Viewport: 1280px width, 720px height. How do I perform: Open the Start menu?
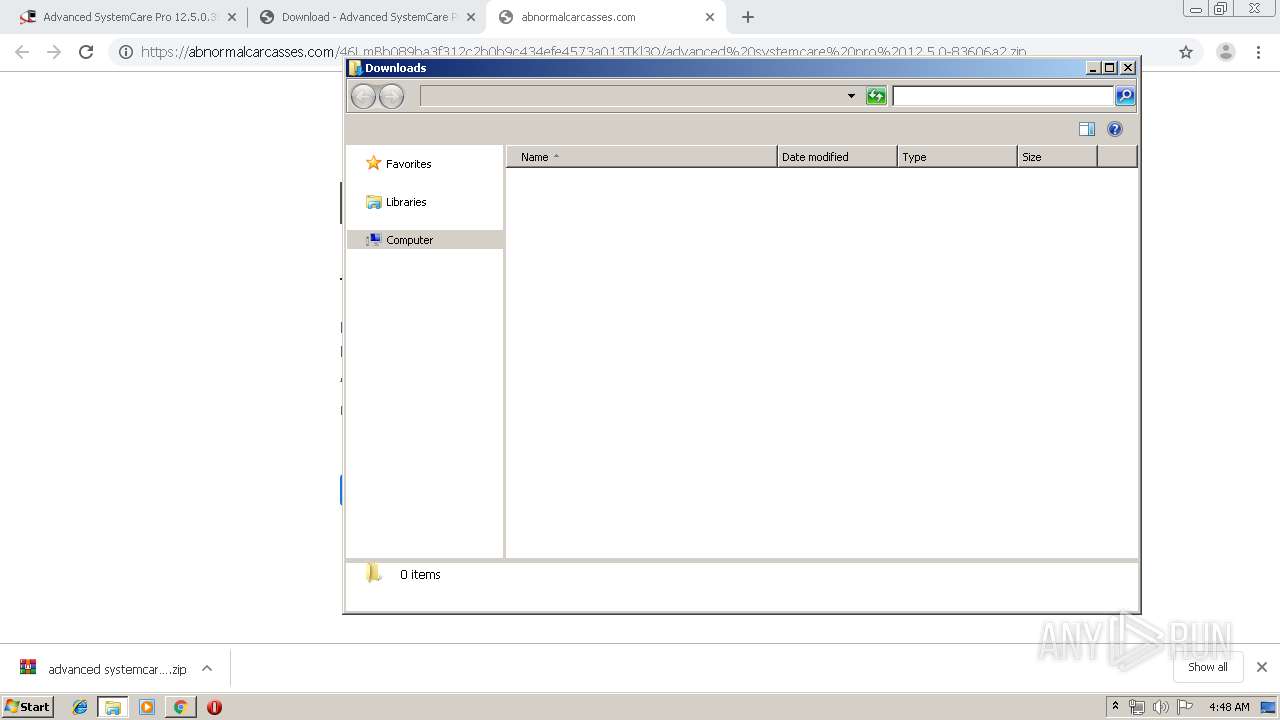click(x=27, y=707)
